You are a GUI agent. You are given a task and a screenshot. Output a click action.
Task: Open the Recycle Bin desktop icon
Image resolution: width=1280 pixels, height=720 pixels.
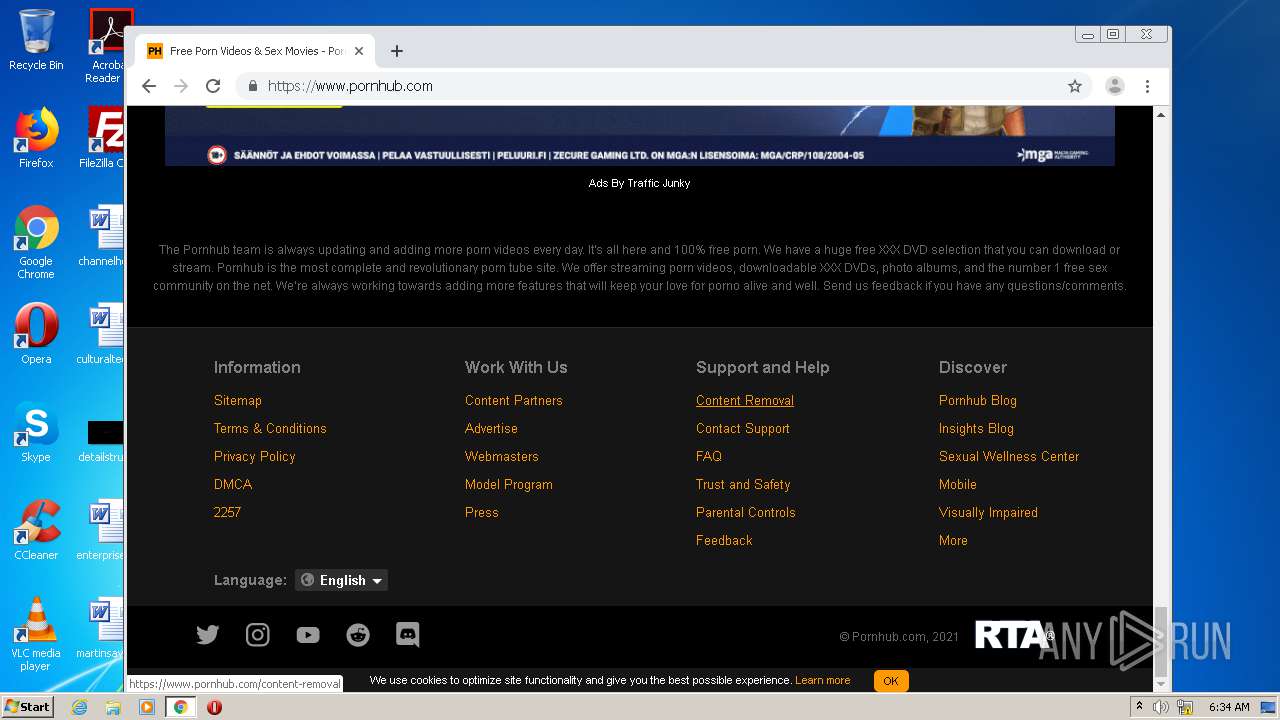36,40
